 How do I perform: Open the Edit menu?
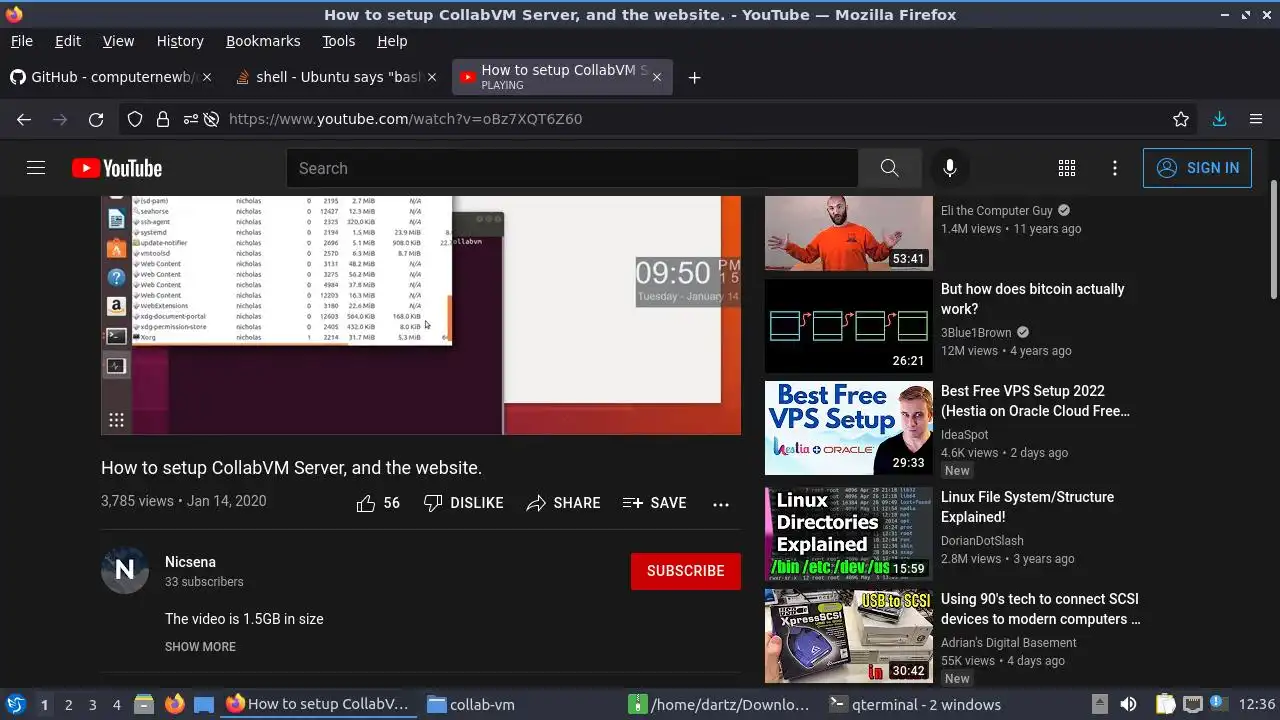click(x=68, y=41)
